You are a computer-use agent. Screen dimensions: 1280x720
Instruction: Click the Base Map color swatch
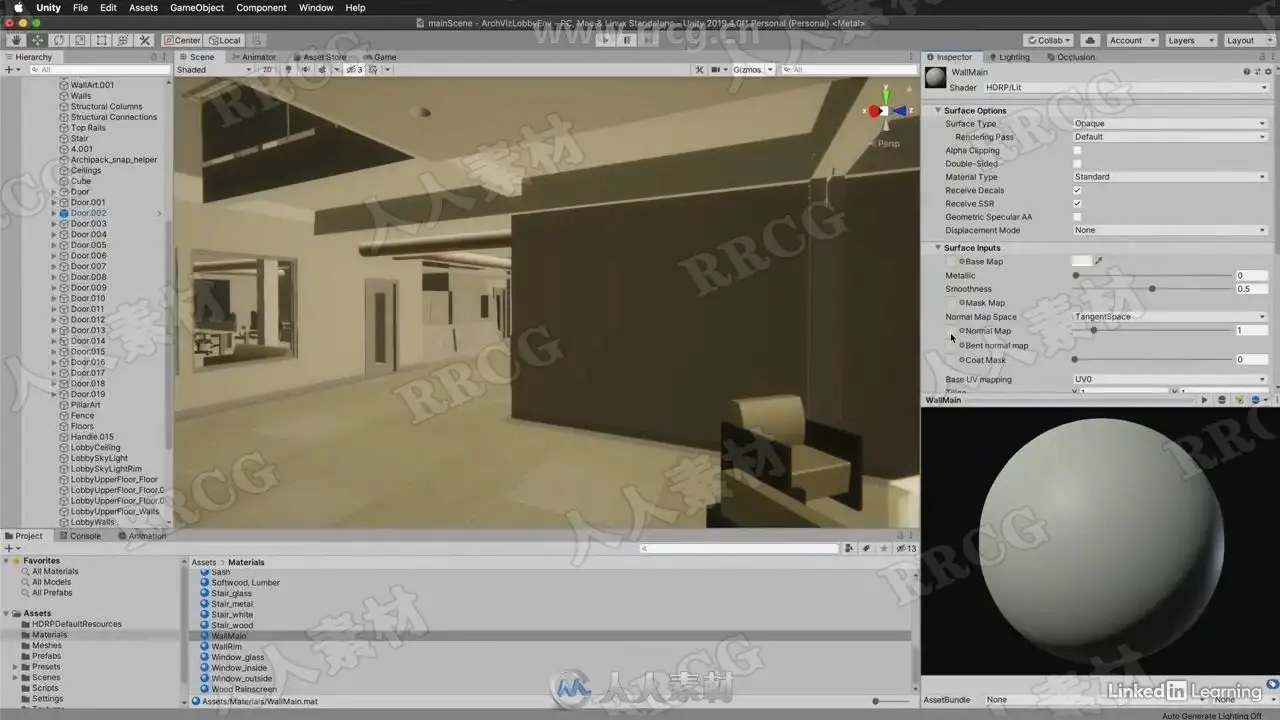(x=1081, y=261)
